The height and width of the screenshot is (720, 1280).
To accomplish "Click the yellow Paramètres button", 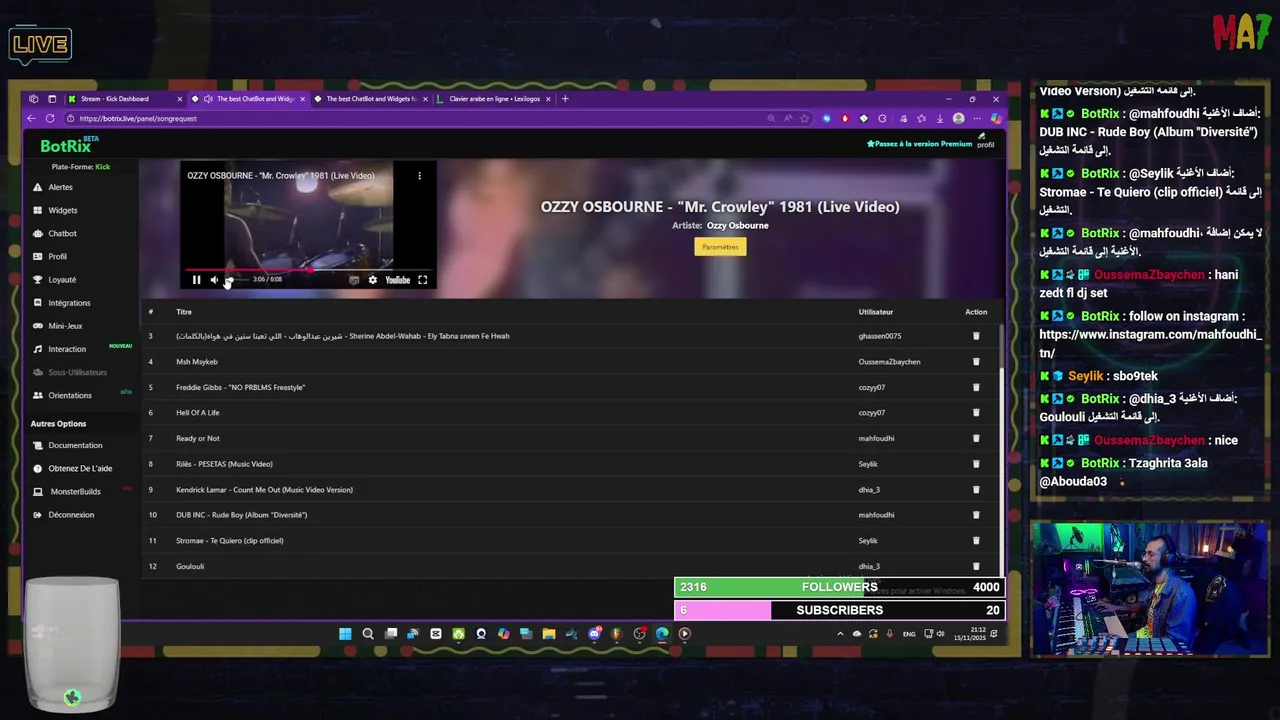I will coord(720,247).
